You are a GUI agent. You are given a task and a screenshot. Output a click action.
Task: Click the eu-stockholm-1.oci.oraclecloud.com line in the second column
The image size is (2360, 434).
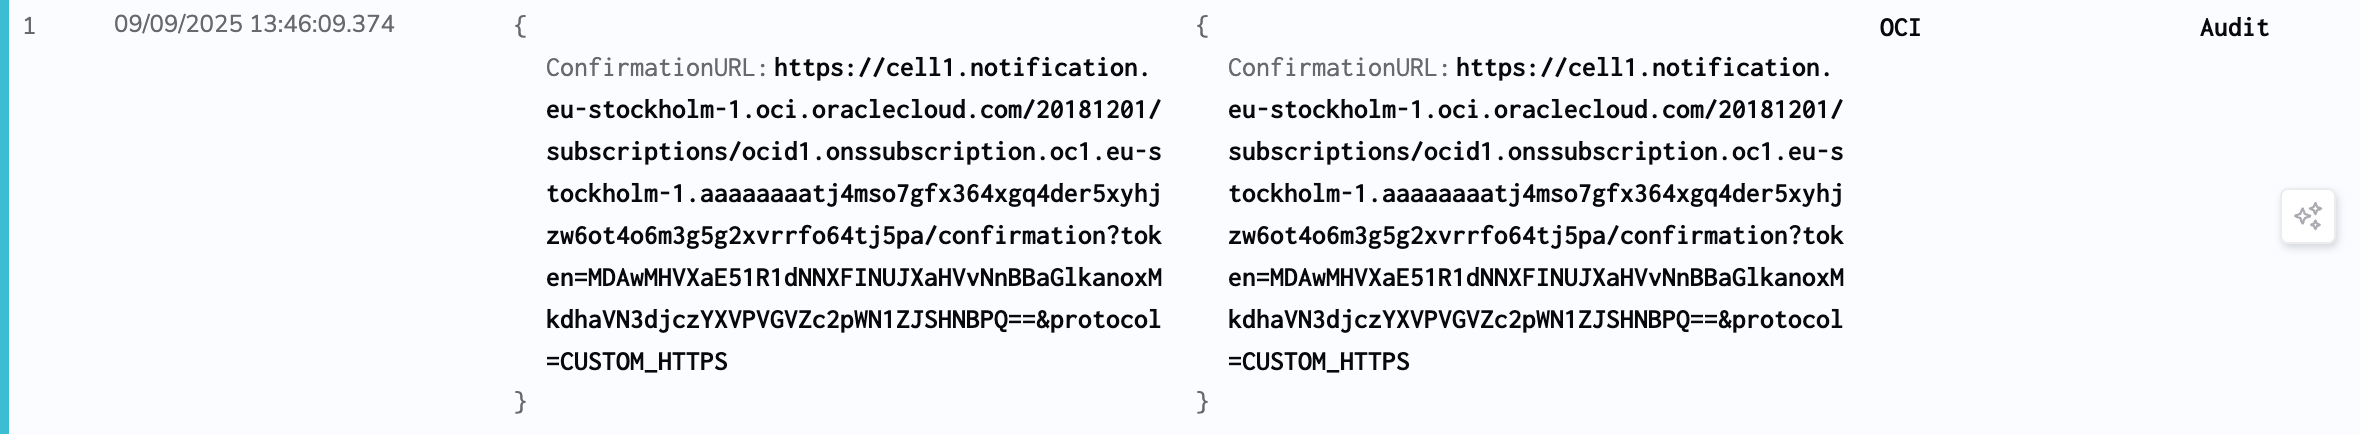coord(1535,110)
